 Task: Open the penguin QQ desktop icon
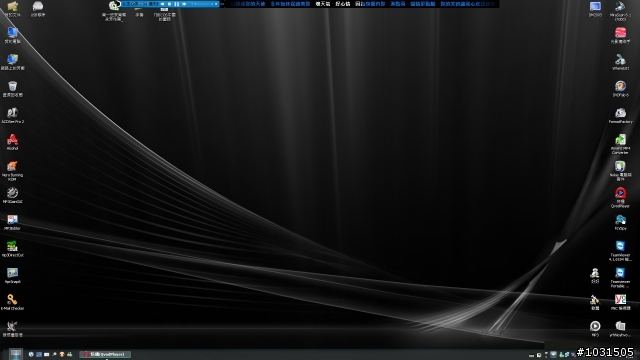[x=595, y=273]
